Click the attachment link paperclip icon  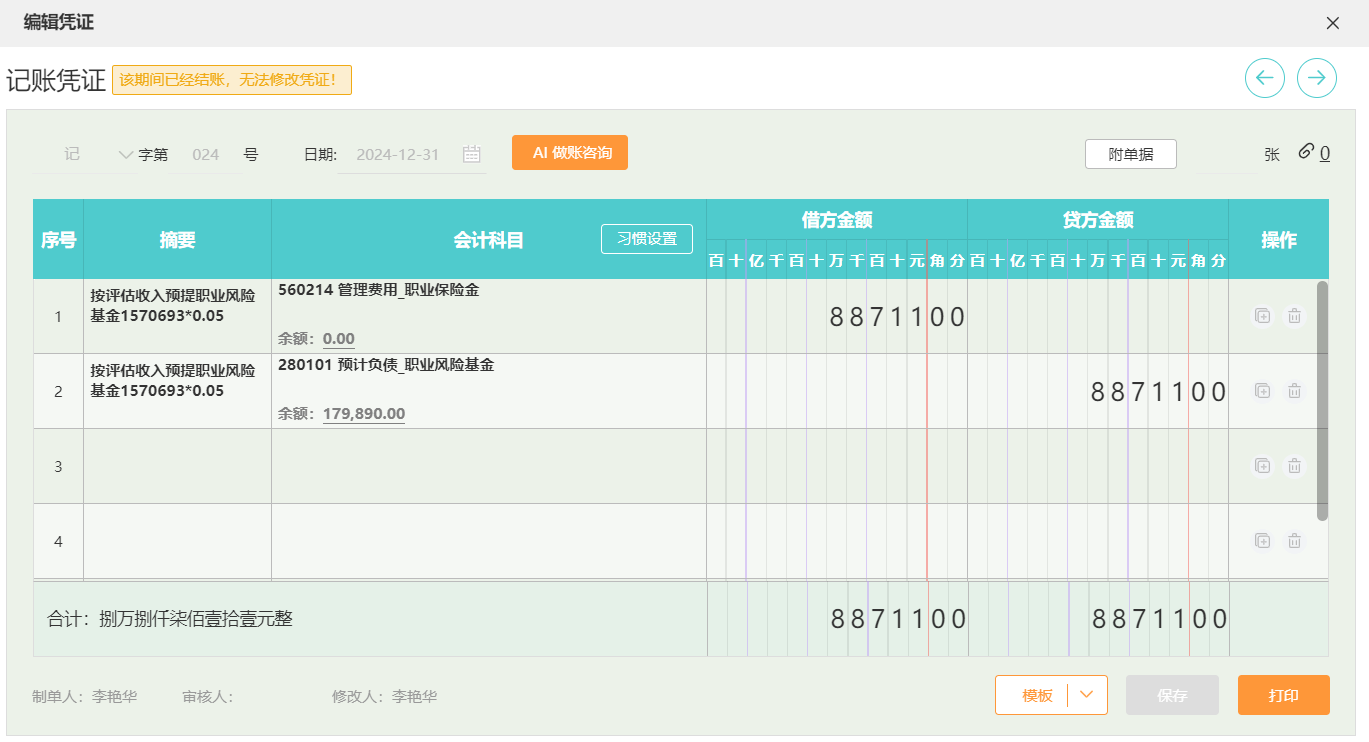[x=1306, y=152]
